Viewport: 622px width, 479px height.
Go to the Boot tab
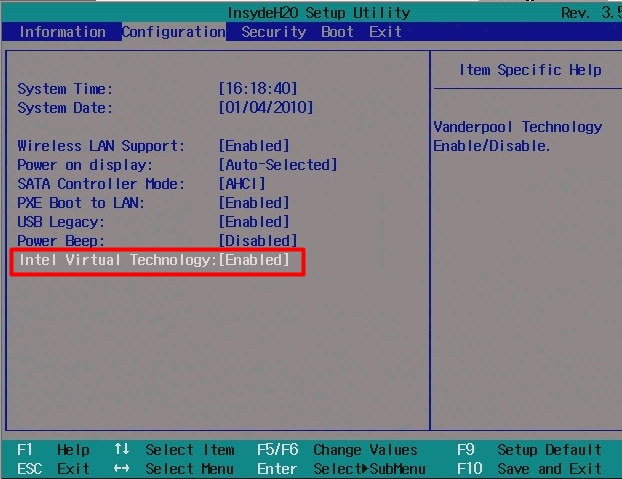[x=337, y=32]
